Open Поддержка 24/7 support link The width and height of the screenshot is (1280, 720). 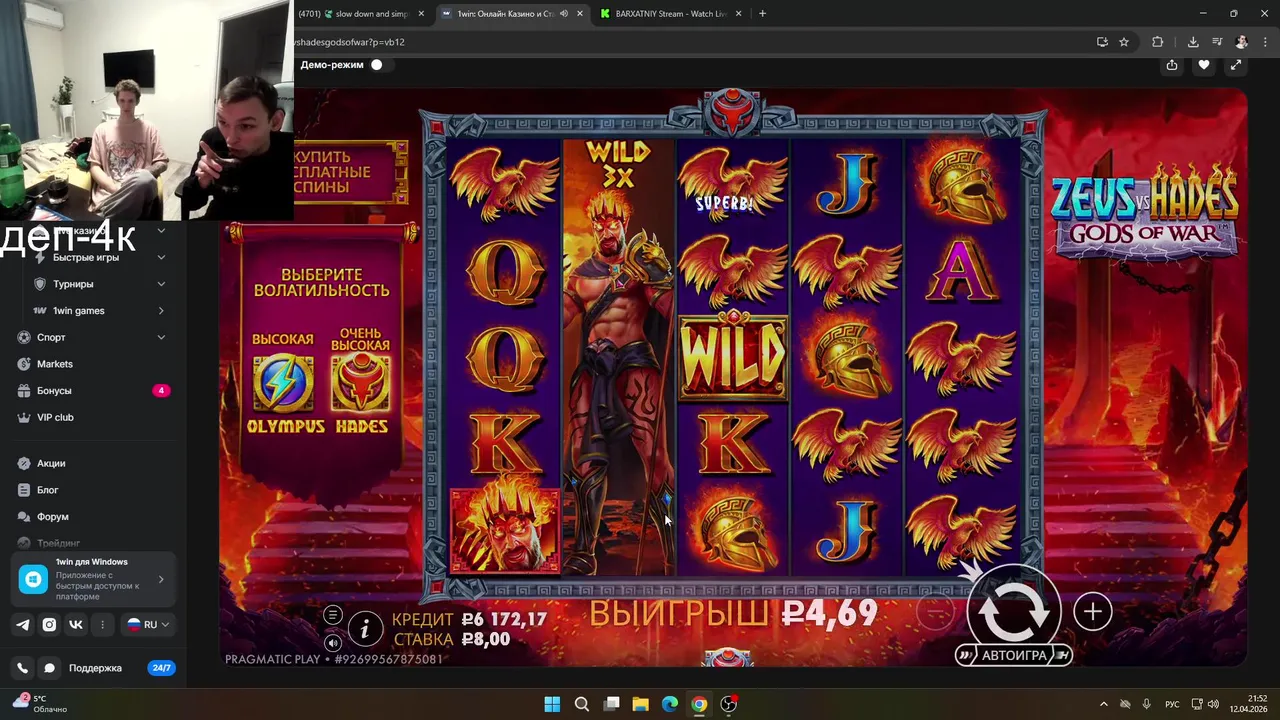click(x=122, y=668)
